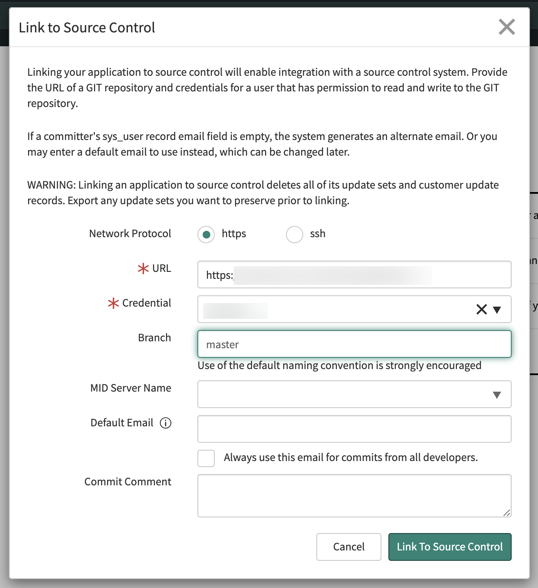Click Link To Source Control button
Viewport: 538px width, 588px height.
[450, 547]
